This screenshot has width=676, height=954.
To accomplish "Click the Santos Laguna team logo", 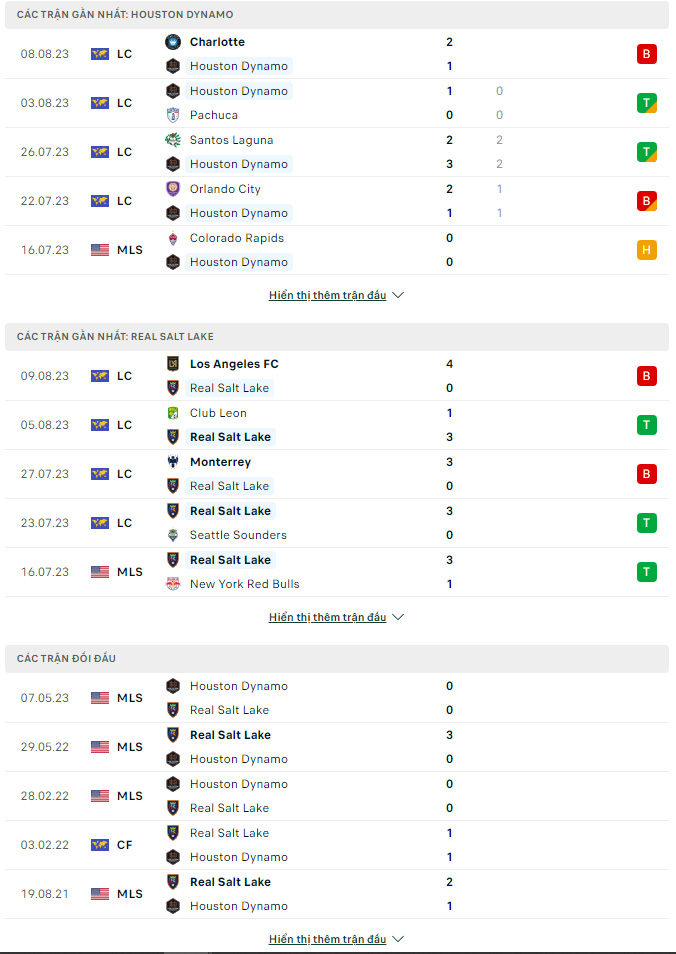I will [x=173, y=140].
